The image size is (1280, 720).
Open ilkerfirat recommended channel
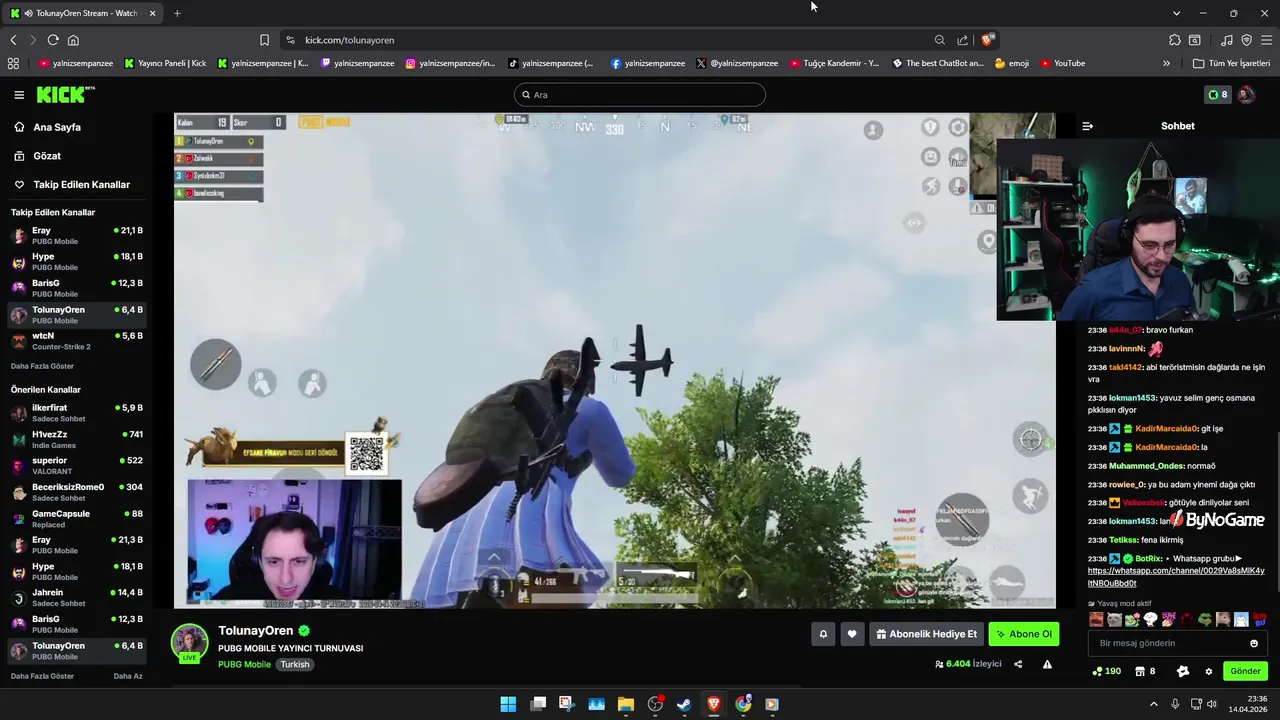(77, 413)
